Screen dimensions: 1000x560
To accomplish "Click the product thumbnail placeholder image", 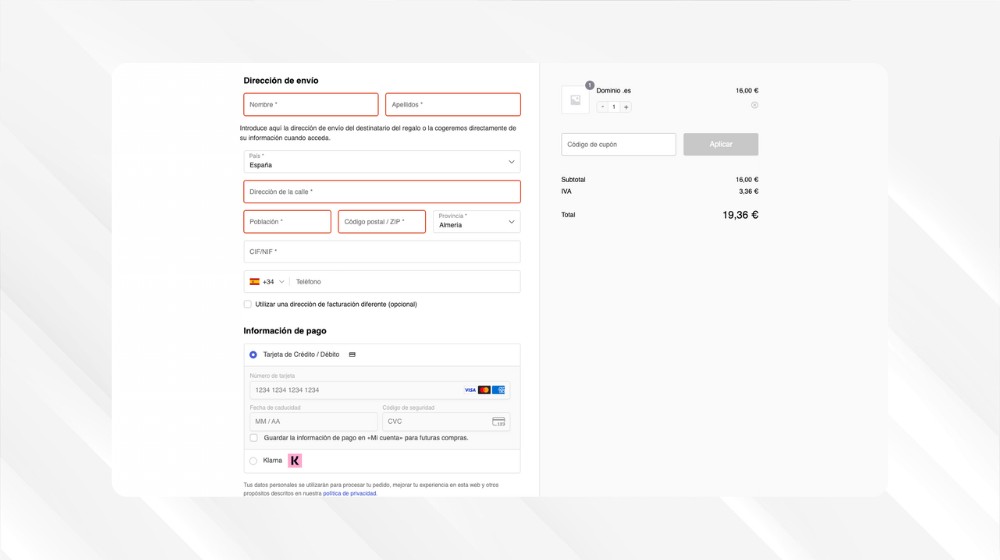I will pyautogui.click(x=575, y=99).
